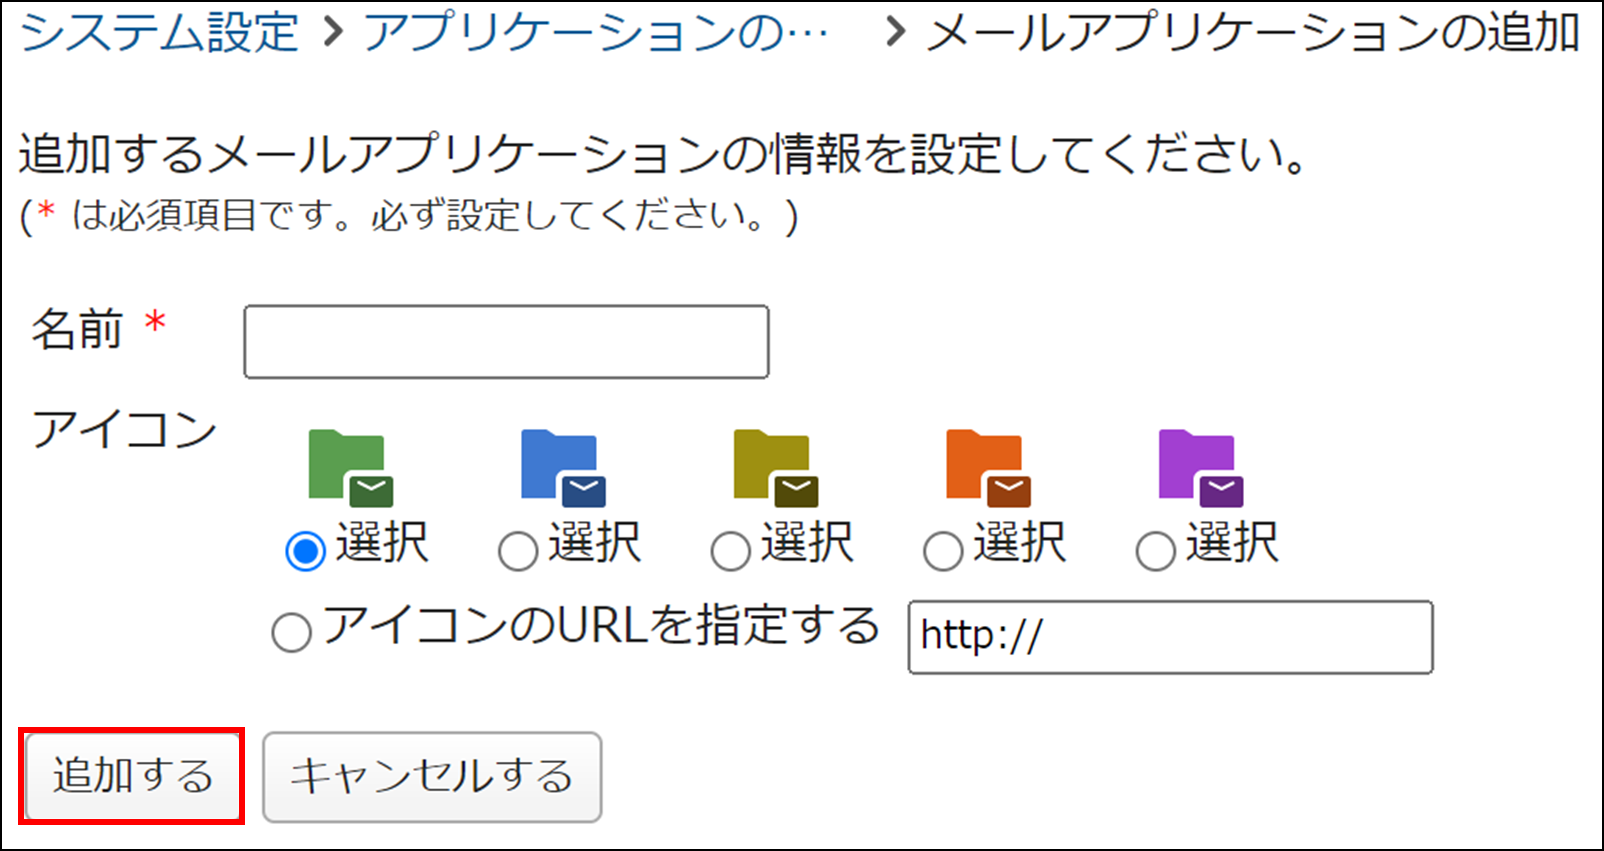Select the radio button under blue folder
This screenshot has height=851, width=1604.
tap(518, 551)
